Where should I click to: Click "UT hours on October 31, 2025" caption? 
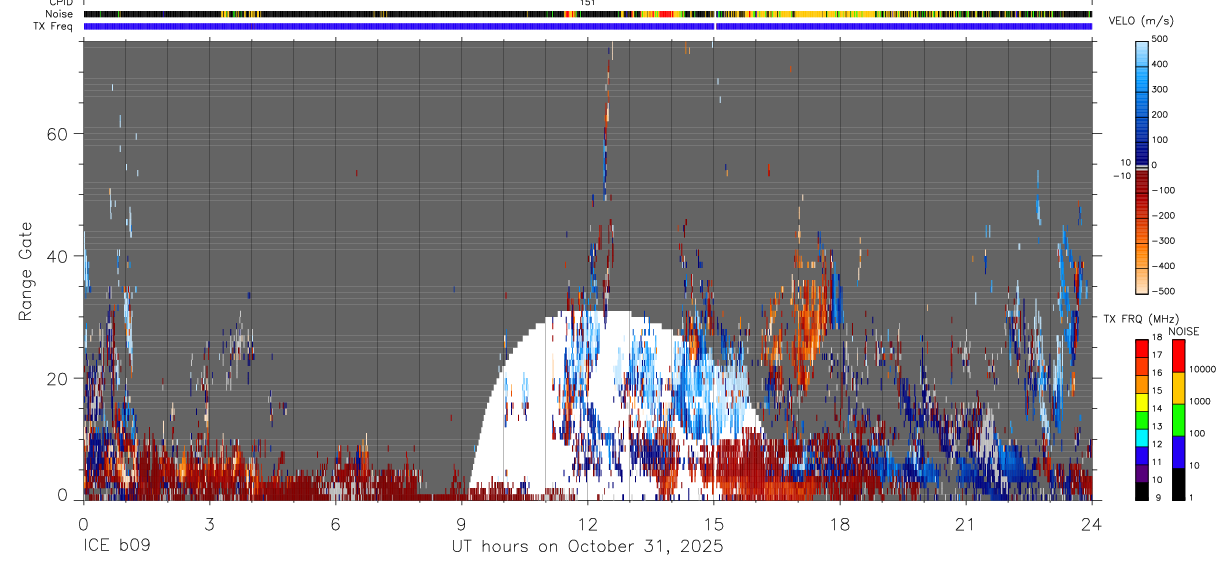click(x=588, y=546)
